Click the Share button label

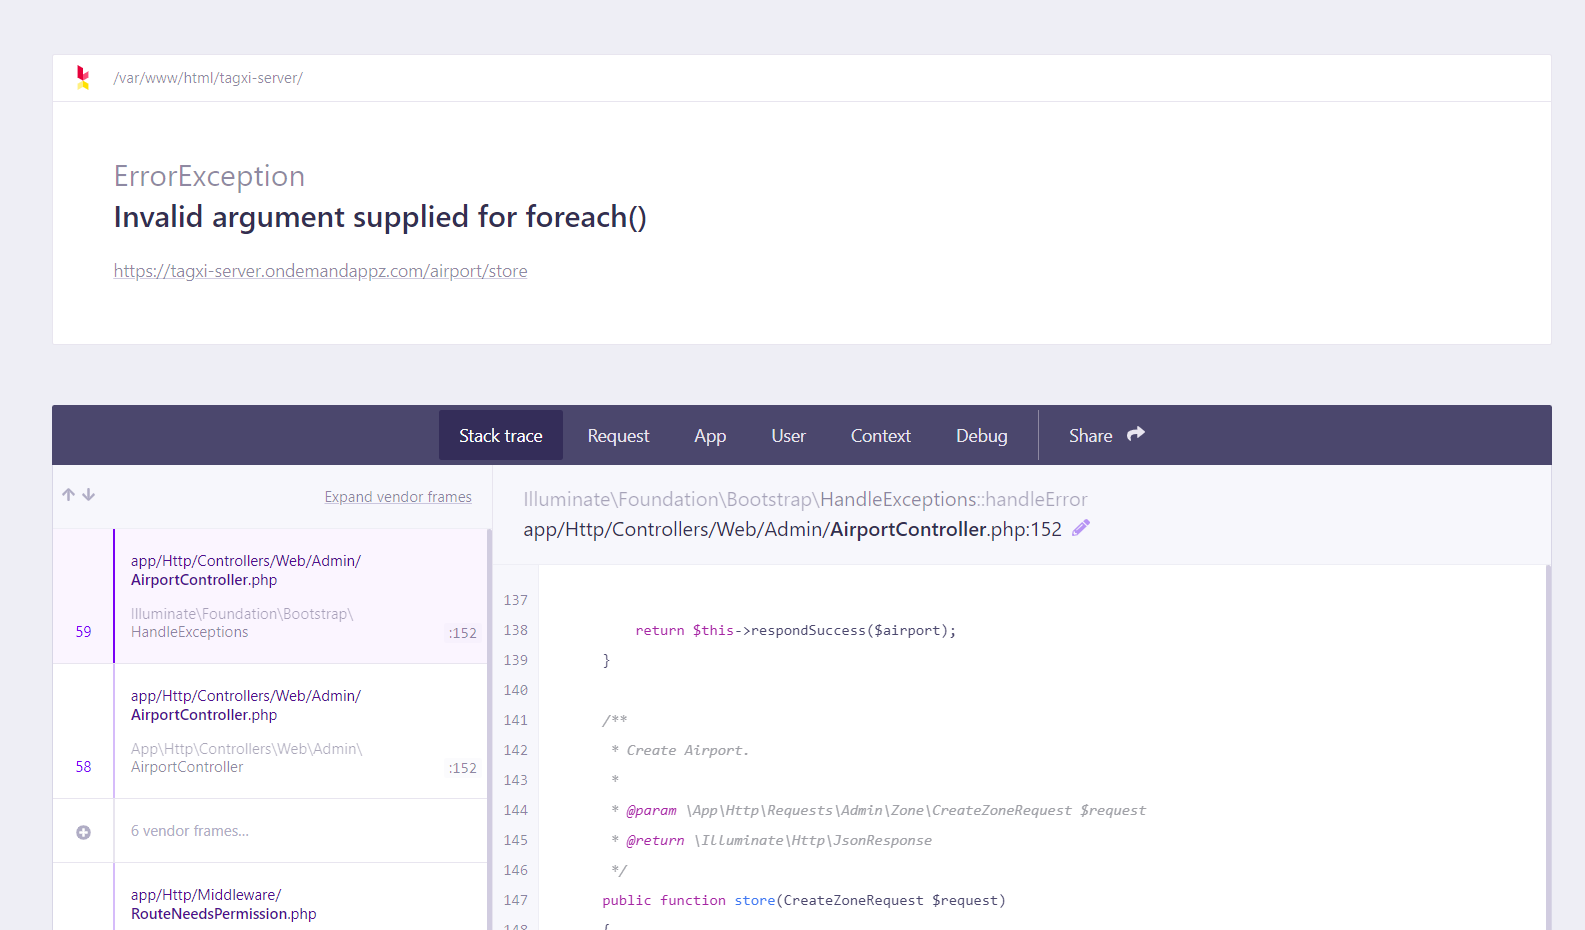coord(1090,435)
